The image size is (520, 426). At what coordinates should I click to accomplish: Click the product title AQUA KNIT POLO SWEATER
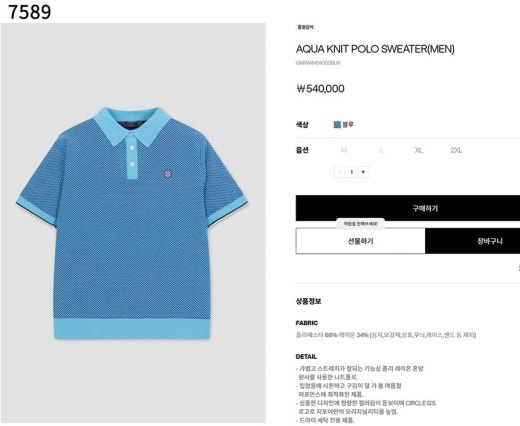pos(375,49)
